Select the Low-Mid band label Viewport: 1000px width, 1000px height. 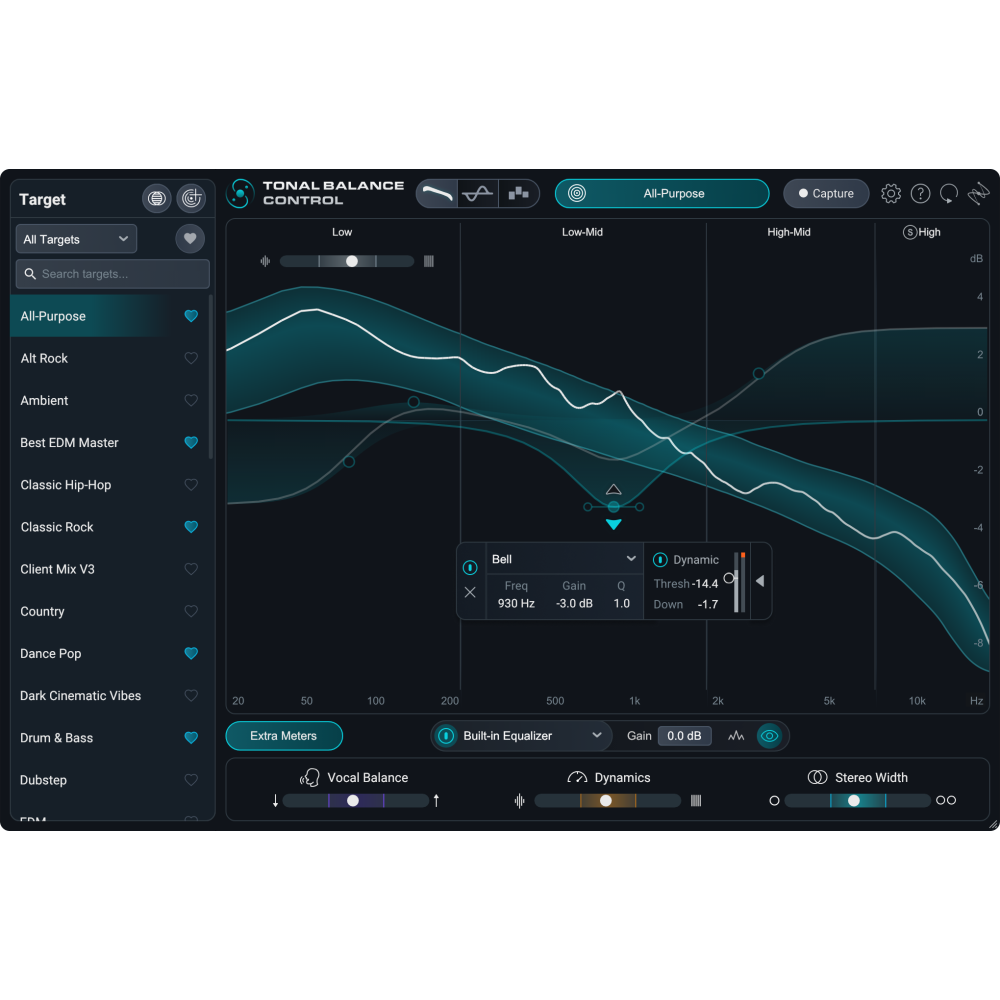582,232
